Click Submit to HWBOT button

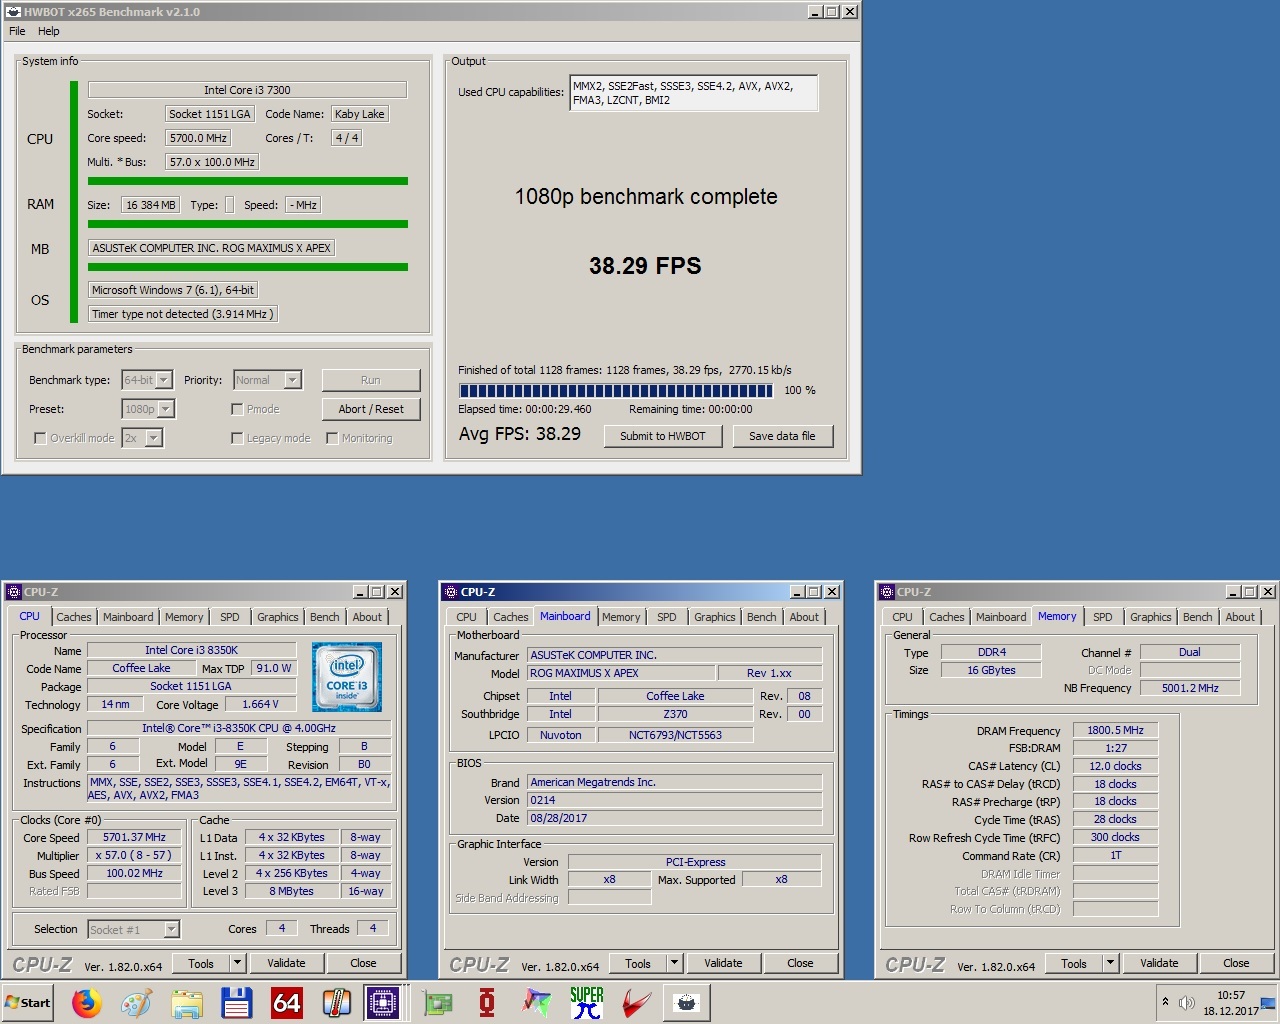[663, 436]
